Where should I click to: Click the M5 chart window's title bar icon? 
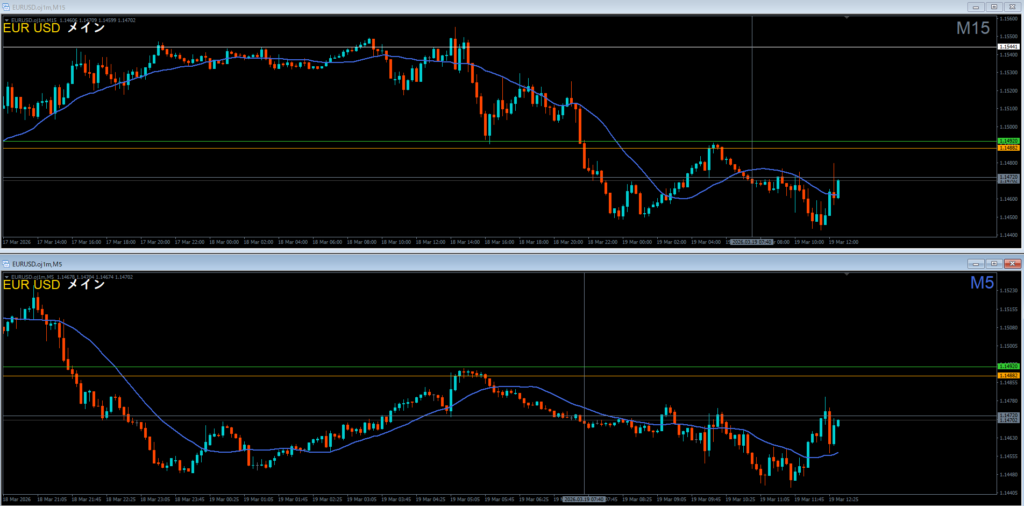click(x=7, y=263)
